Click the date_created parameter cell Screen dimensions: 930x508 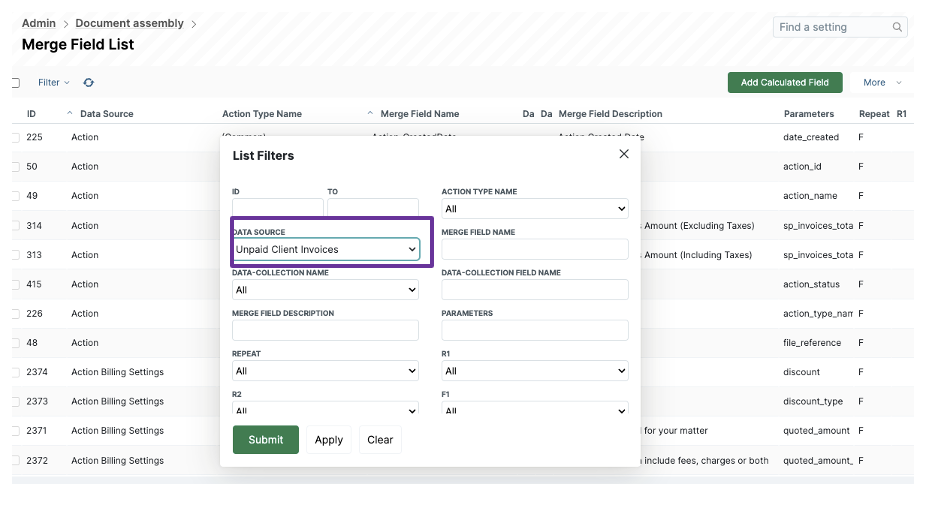[x=811, y=137]
